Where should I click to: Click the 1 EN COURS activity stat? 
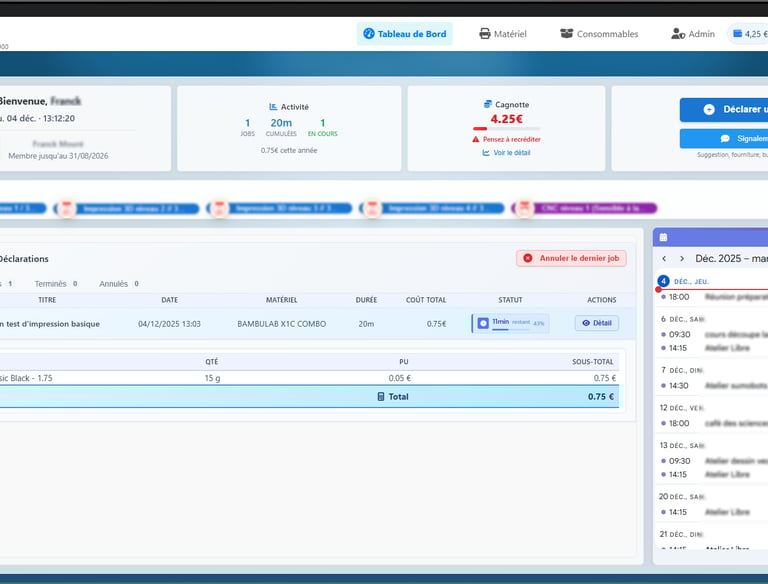[x=322, y=127]
